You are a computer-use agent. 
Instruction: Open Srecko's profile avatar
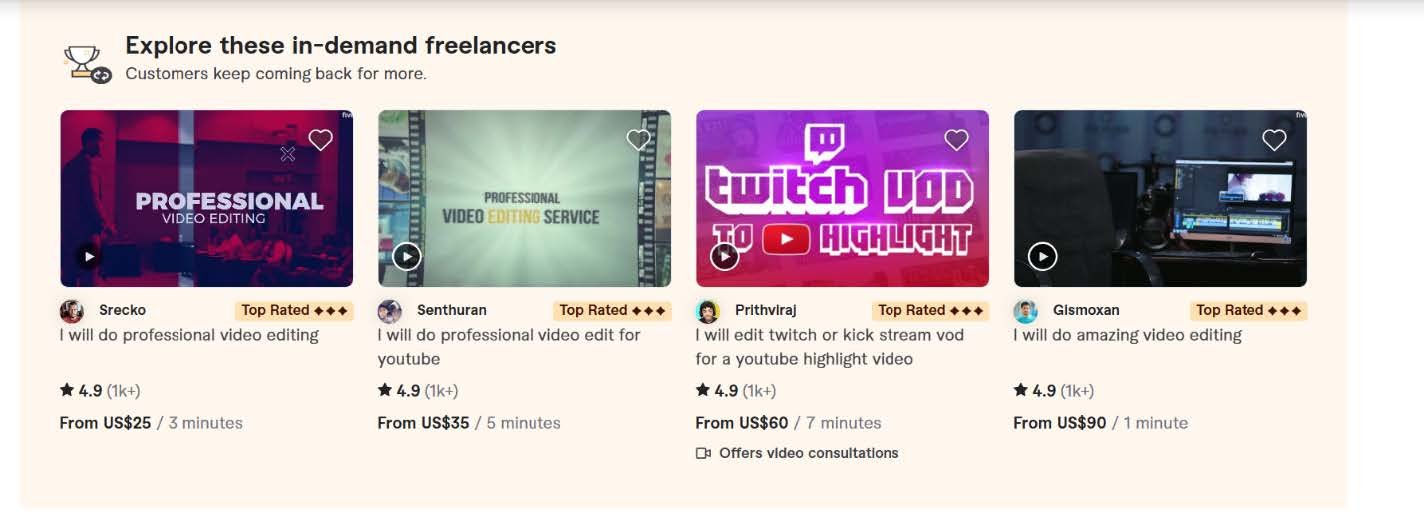pyautogui.click(x=72, y=311)
